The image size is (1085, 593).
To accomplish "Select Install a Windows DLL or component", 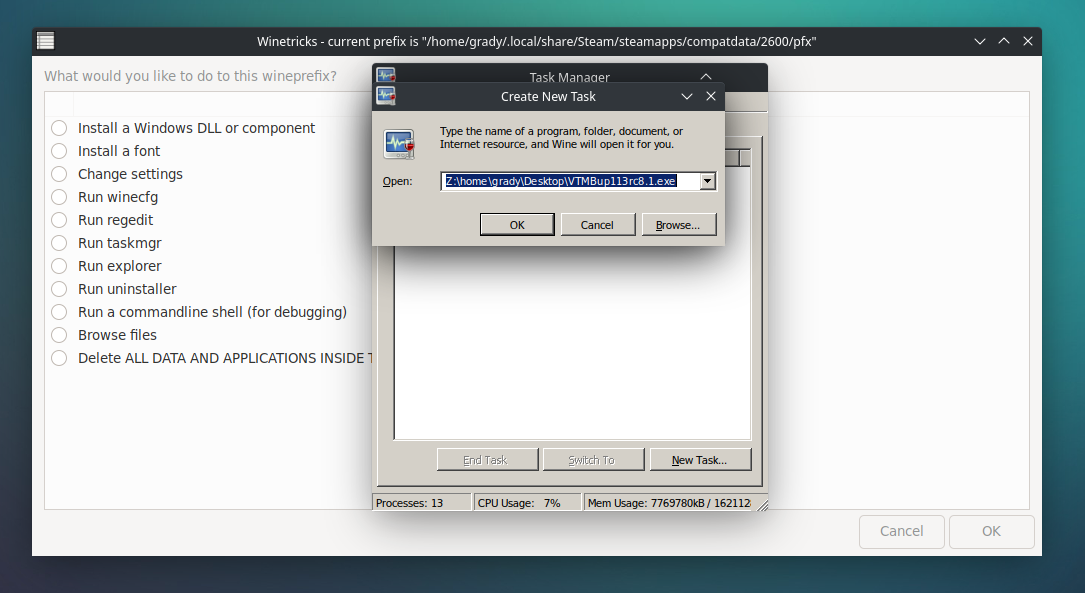I will click(59, 128).
